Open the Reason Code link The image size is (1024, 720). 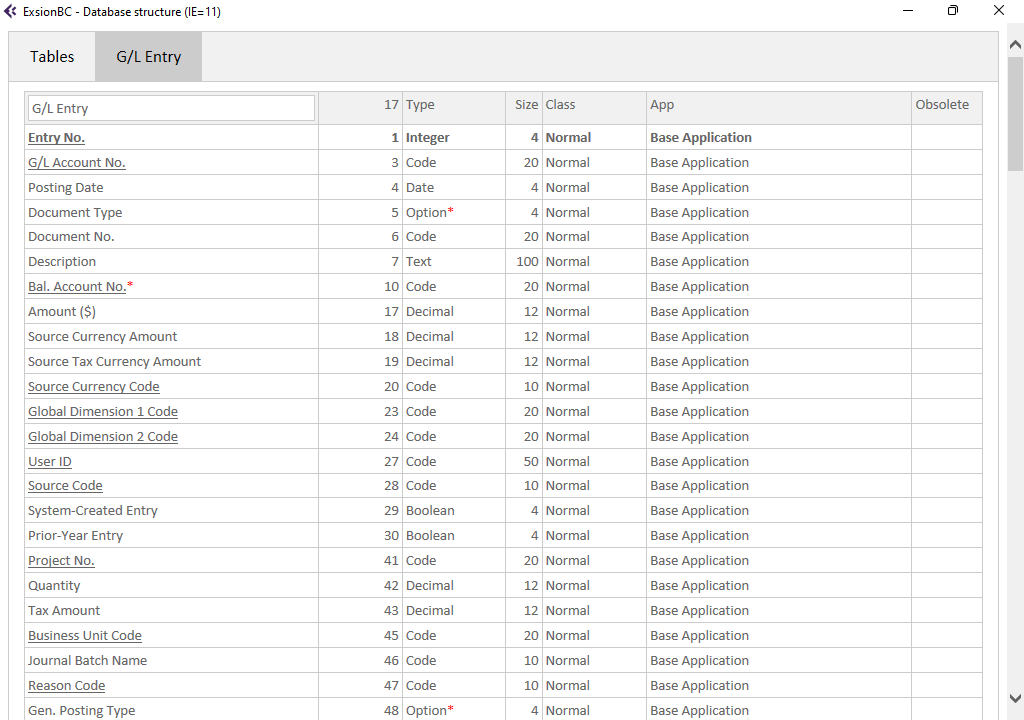coord(67,685)
